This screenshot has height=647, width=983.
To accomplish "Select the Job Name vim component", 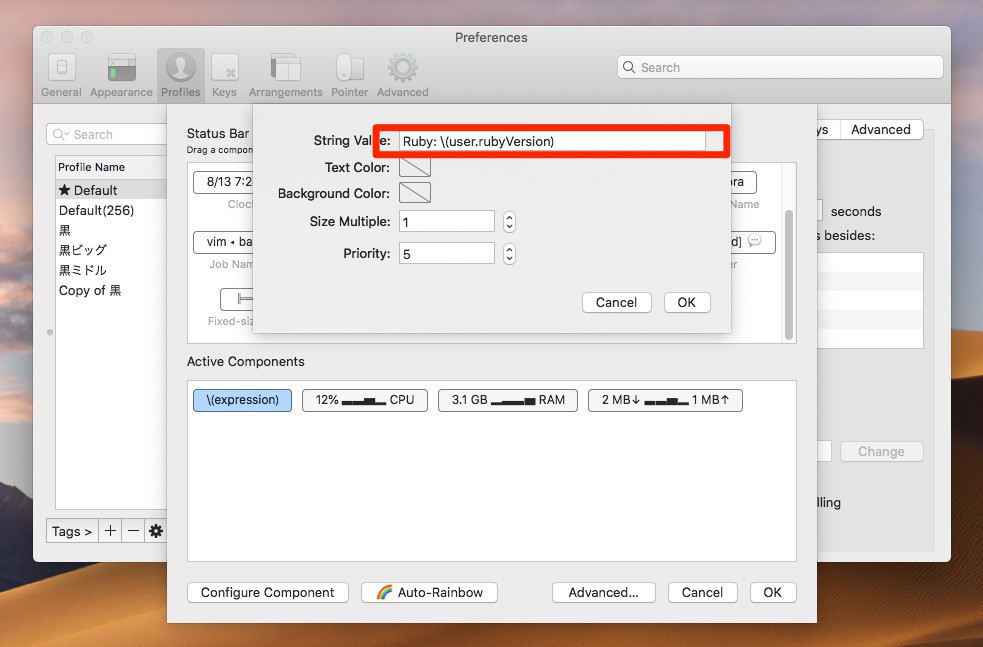I will [223, 242].
